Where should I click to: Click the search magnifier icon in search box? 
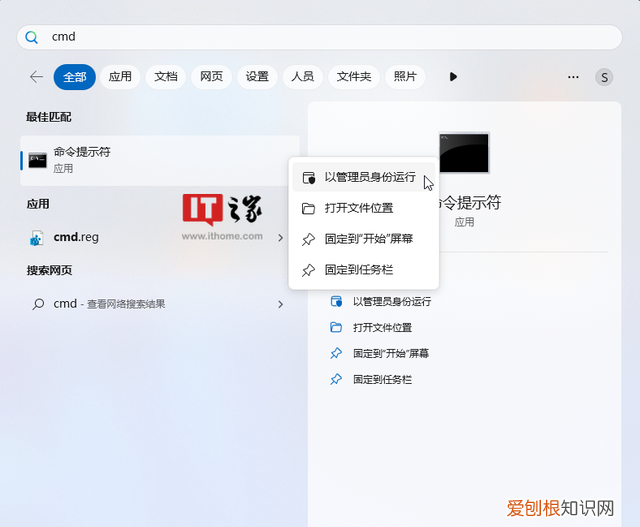click(x=31, y=38)
